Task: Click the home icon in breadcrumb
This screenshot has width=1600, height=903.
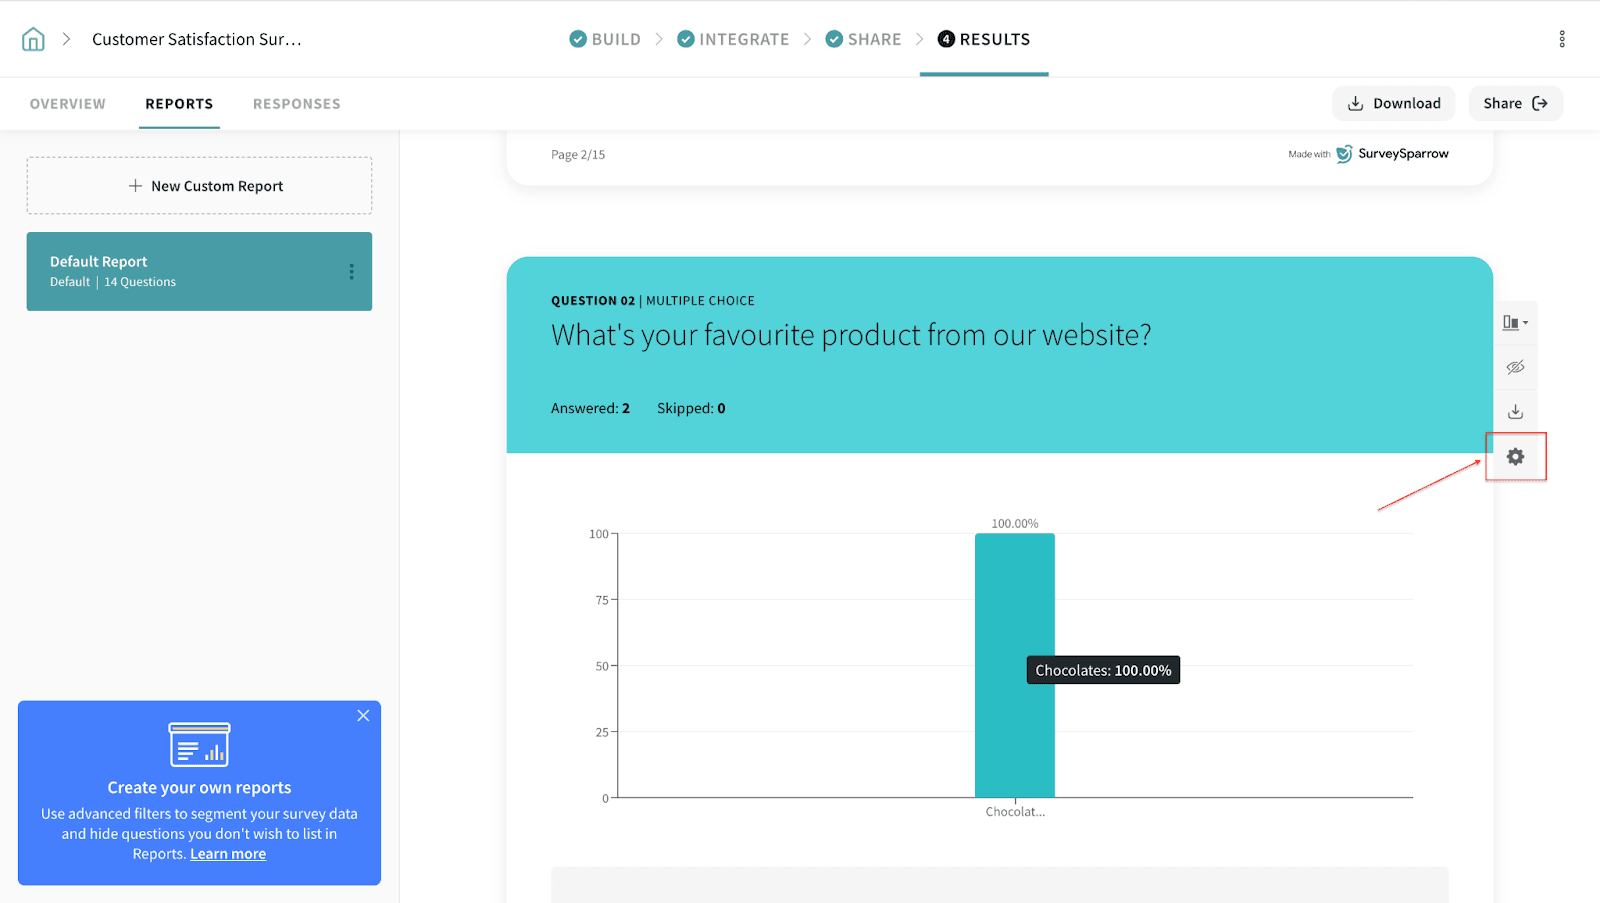Action: coord(33,39)
